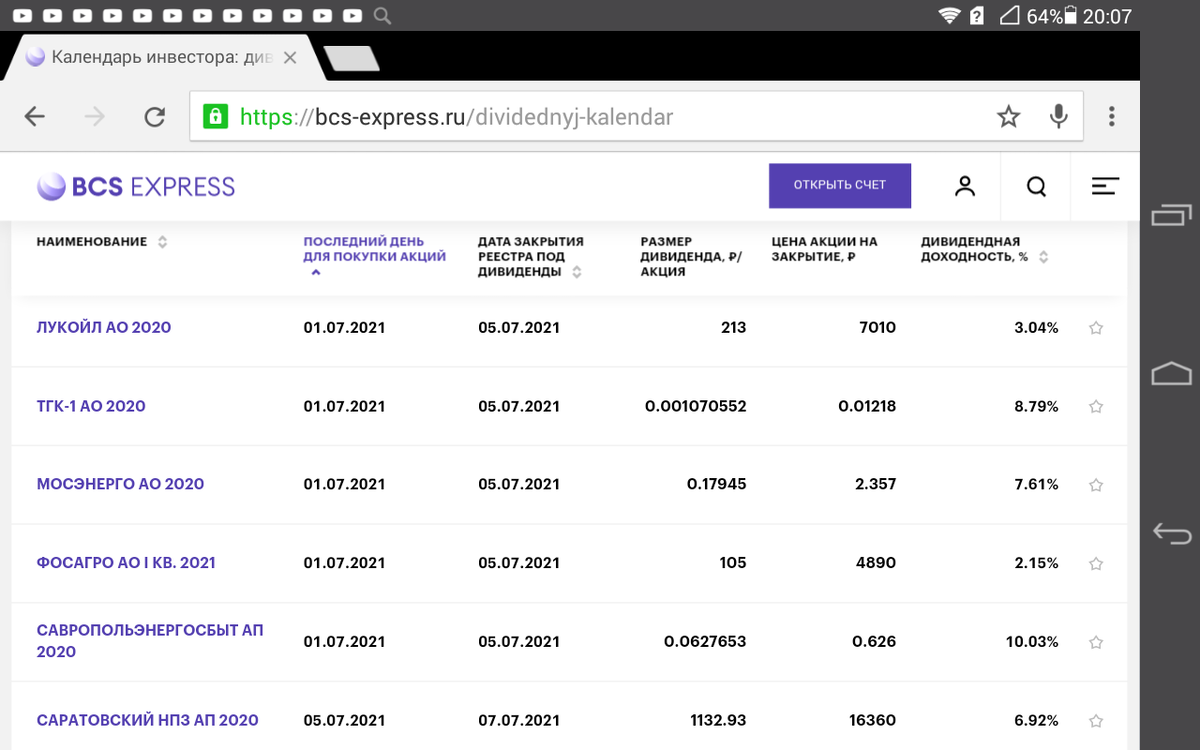Add ТГК-1 АО 2020 to favorites star
The width and height of the screenshot is (1200, 750).
coord(1096,406)
